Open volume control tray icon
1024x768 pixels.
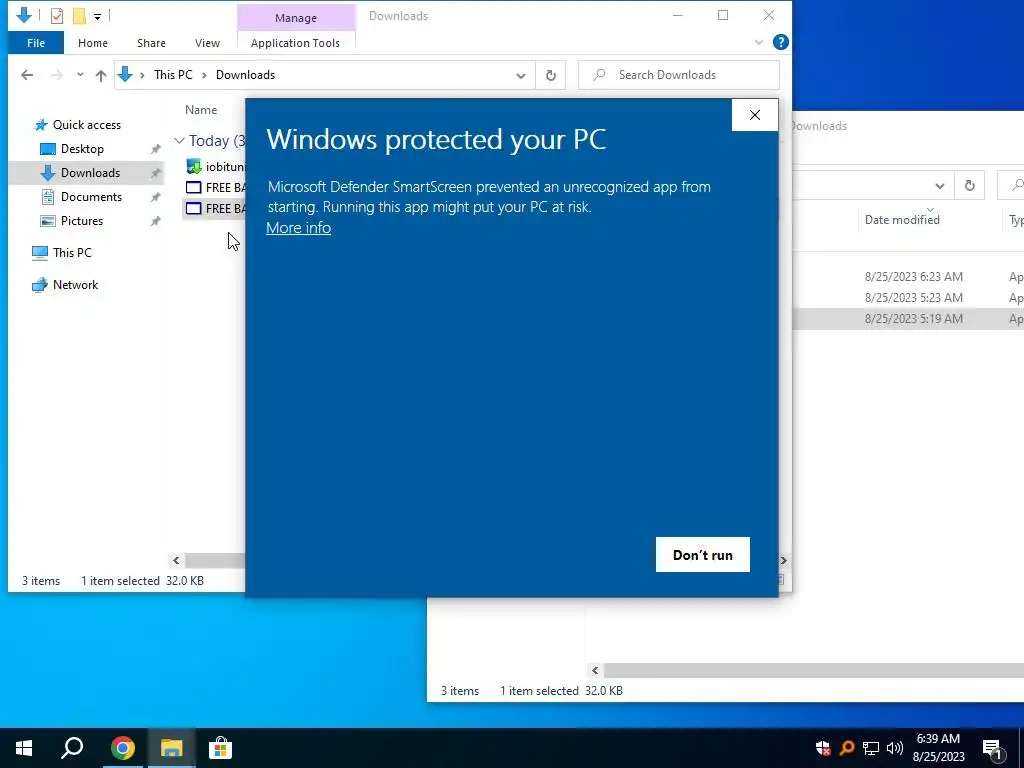(x=895, y=748)
